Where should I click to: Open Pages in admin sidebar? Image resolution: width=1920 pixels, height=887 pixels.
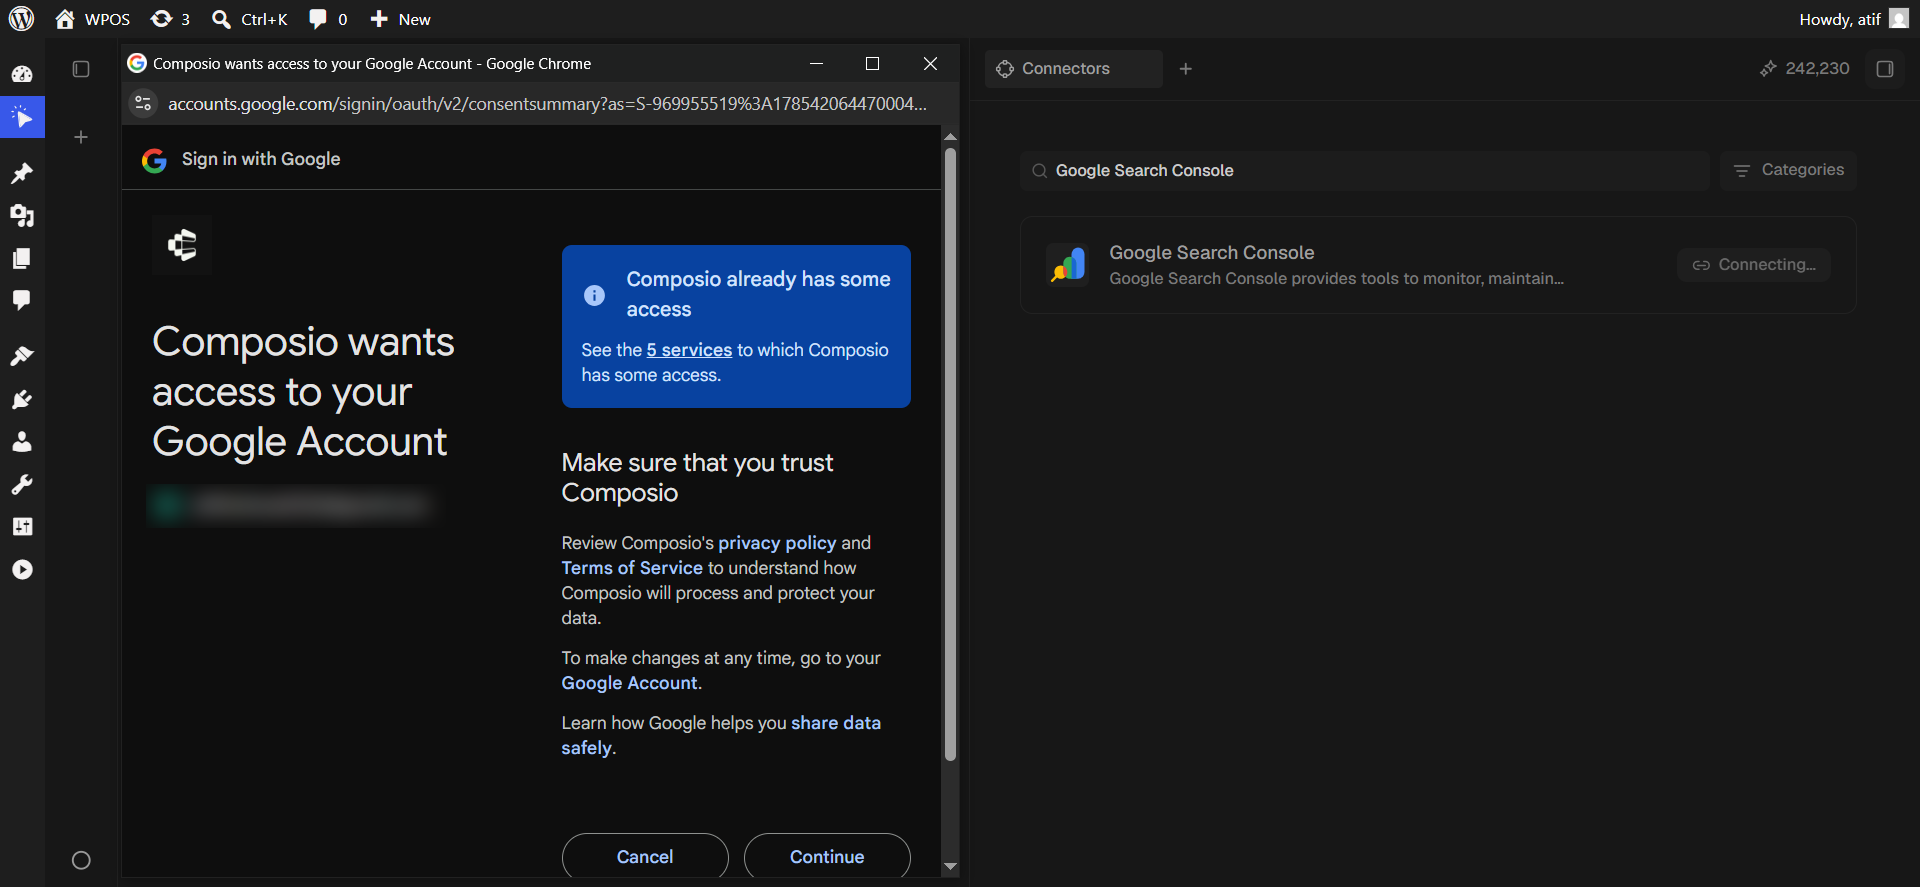[22, 258]
